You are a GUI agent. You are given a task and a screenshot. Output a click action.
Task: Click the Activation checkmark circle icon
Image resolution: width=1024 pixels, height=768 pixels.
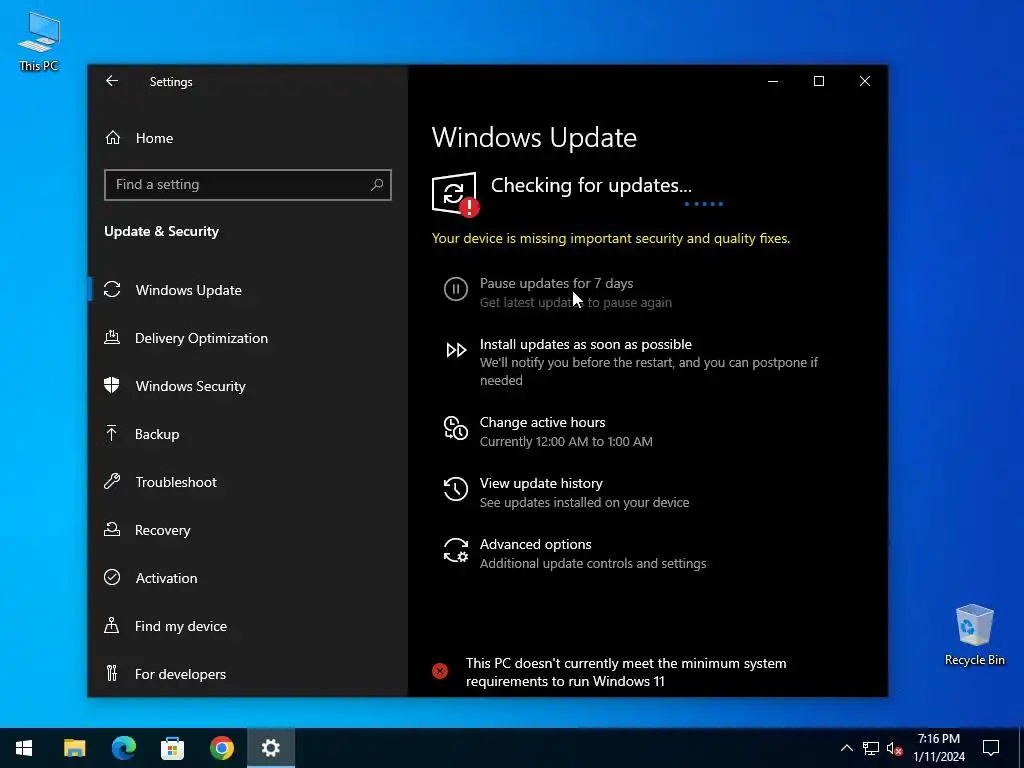click(112, 577)
